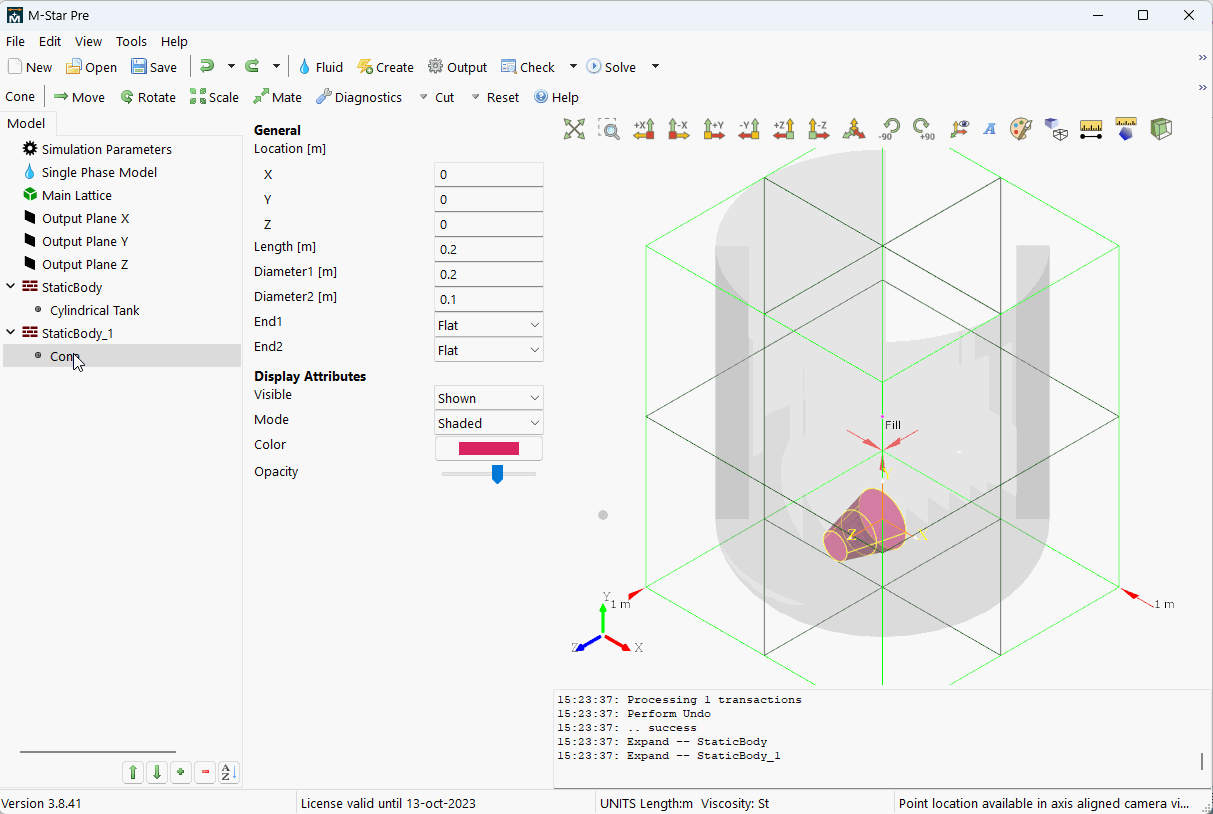
Task: Rotate view by +90 degrees
Action: pyautogui.click(x=923, y=128)
